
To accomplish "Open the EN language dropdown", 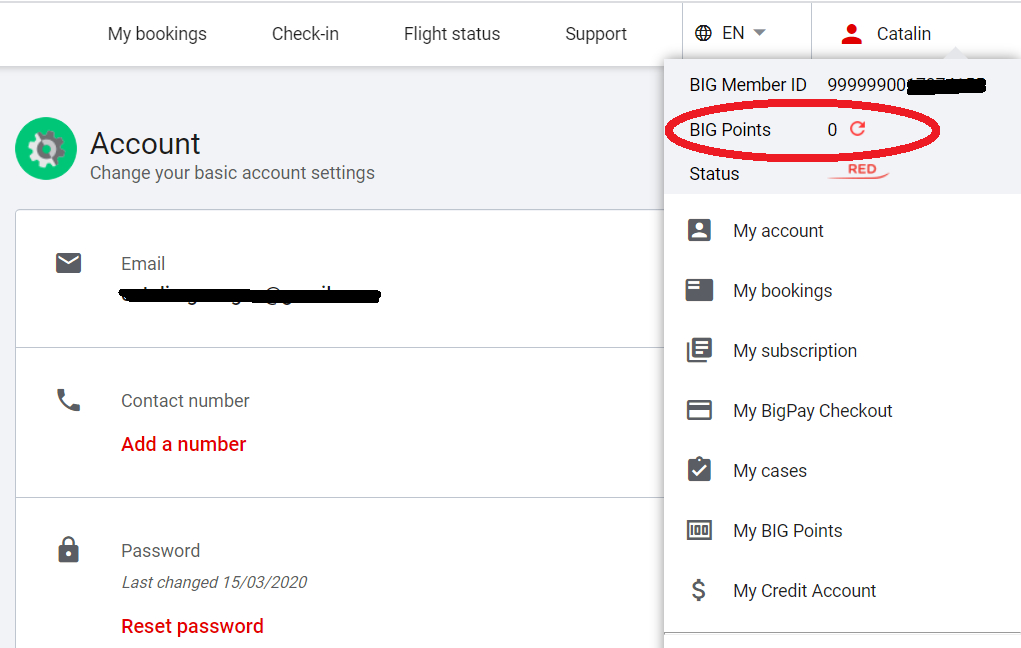I will tap(745, 33).
